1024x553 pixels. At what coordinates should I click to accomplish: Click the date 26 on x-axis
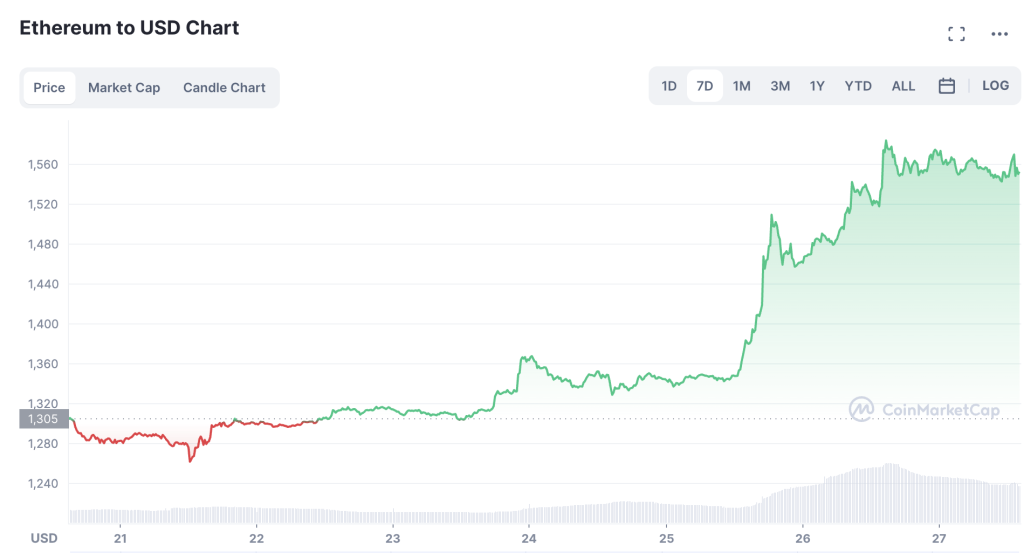(803, 539)
